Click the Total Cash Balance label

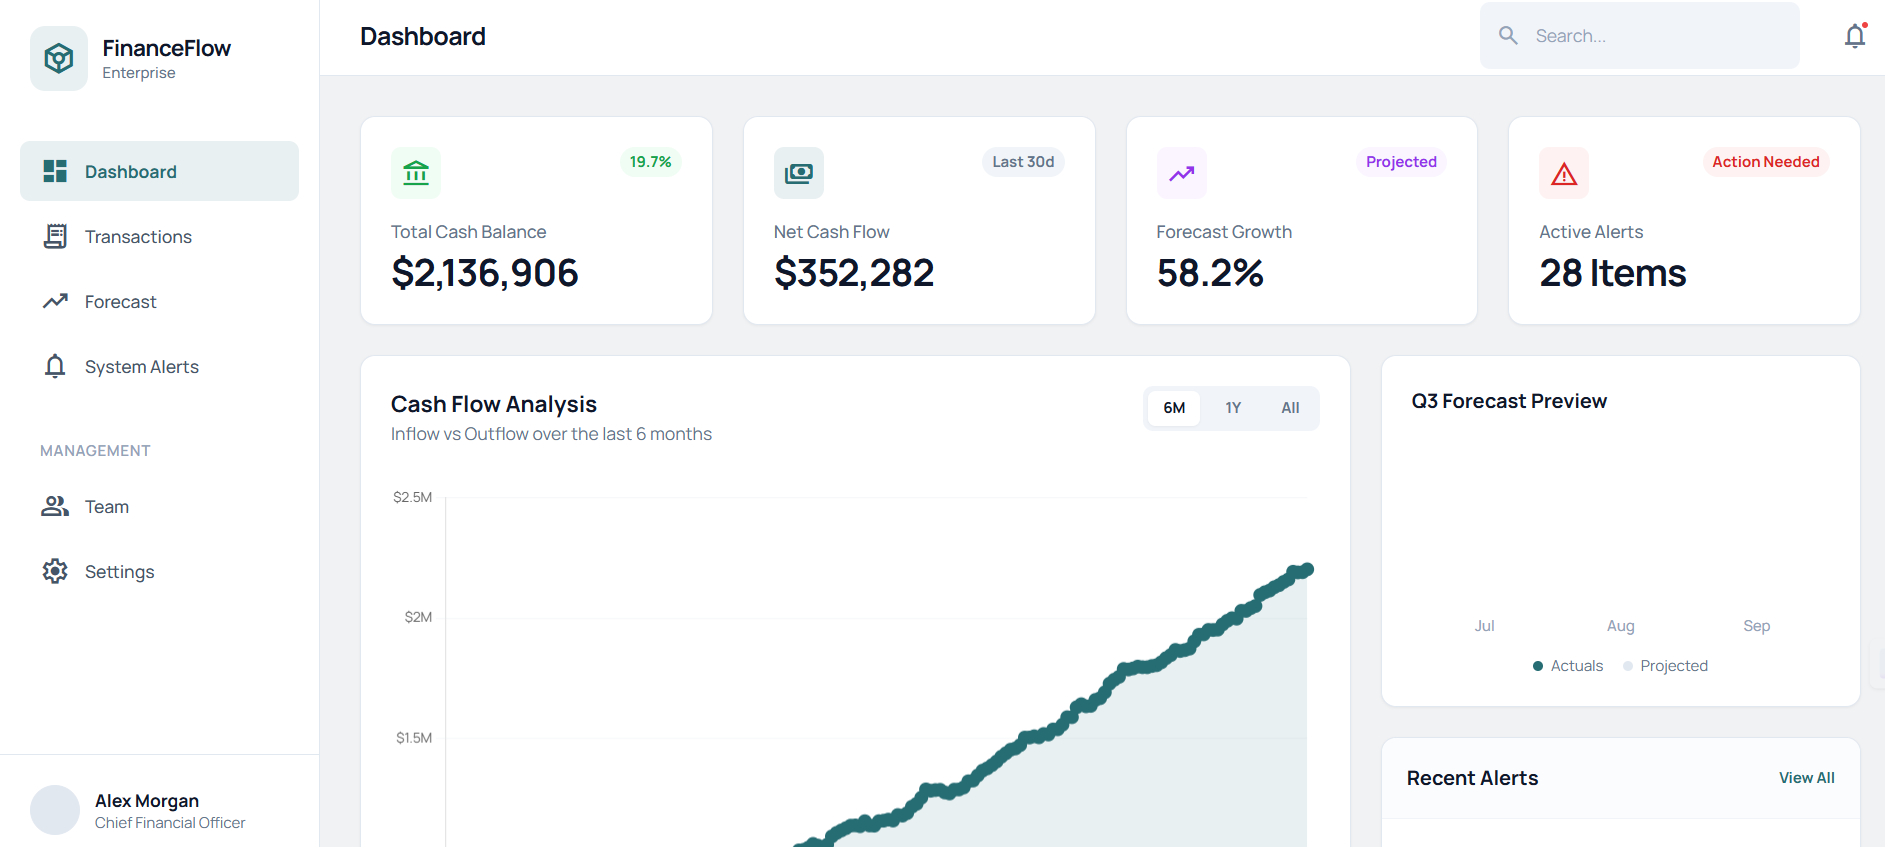[468, 232]
